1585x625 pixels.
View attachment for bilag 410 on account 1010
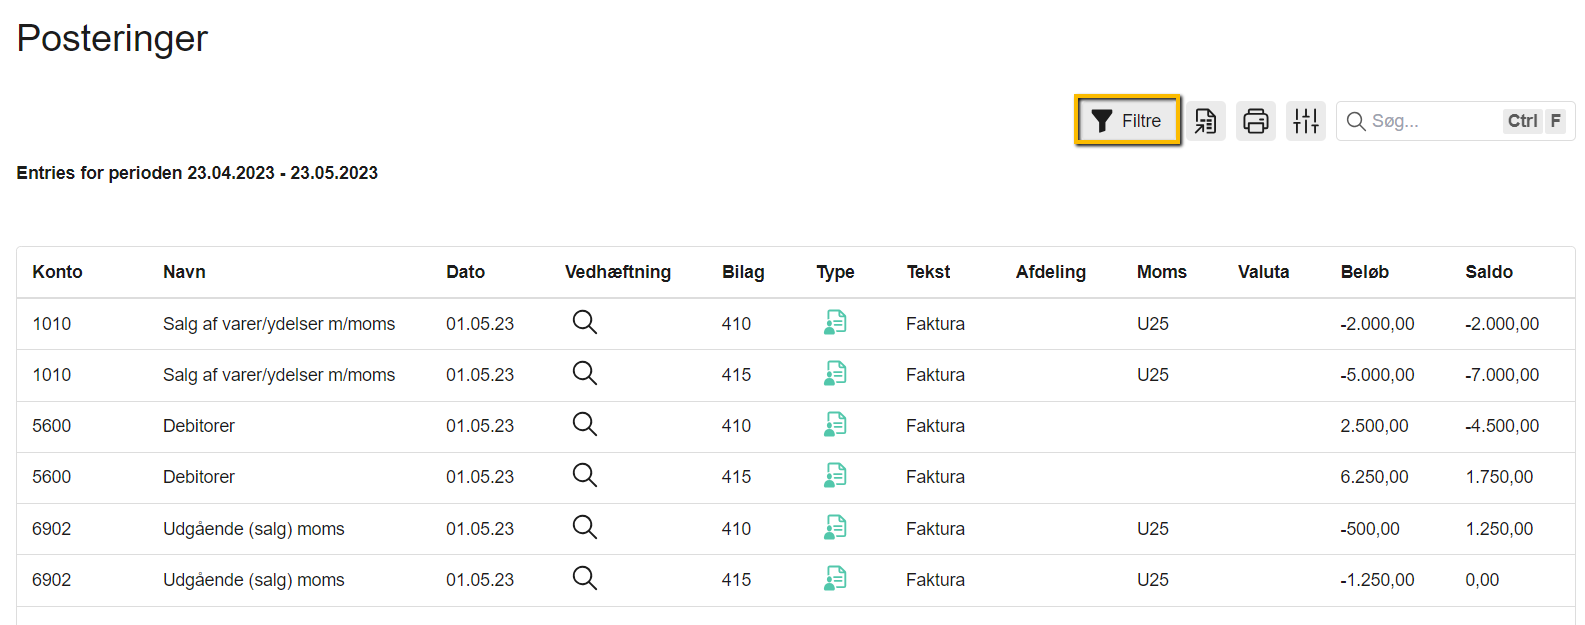point(584,322)
